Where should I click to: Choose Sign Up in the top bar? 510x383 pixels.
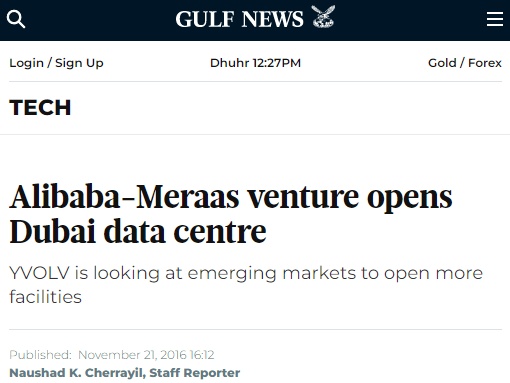[79, 63]
